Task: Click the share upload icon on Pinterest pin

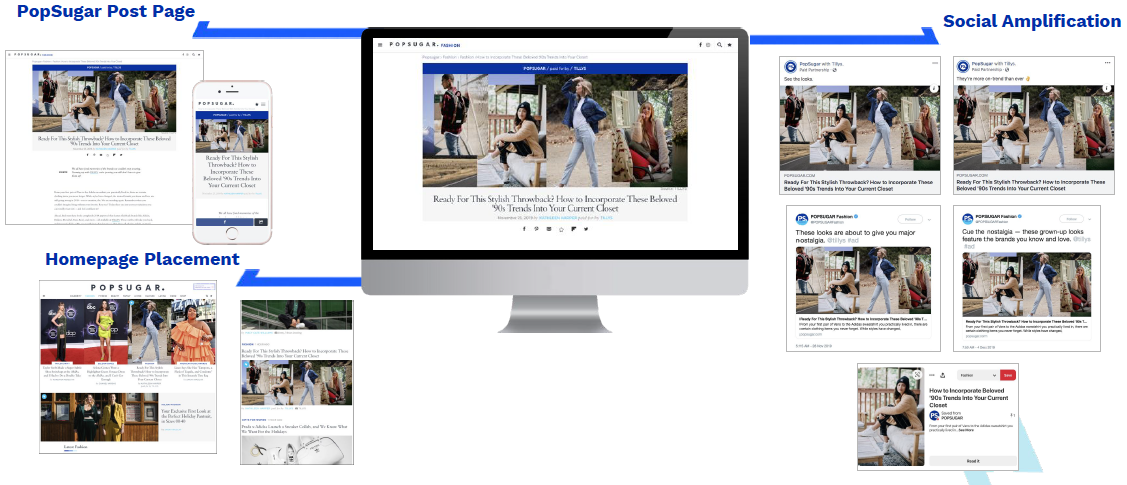Action: pyautogui.click(x=942, y=375)
